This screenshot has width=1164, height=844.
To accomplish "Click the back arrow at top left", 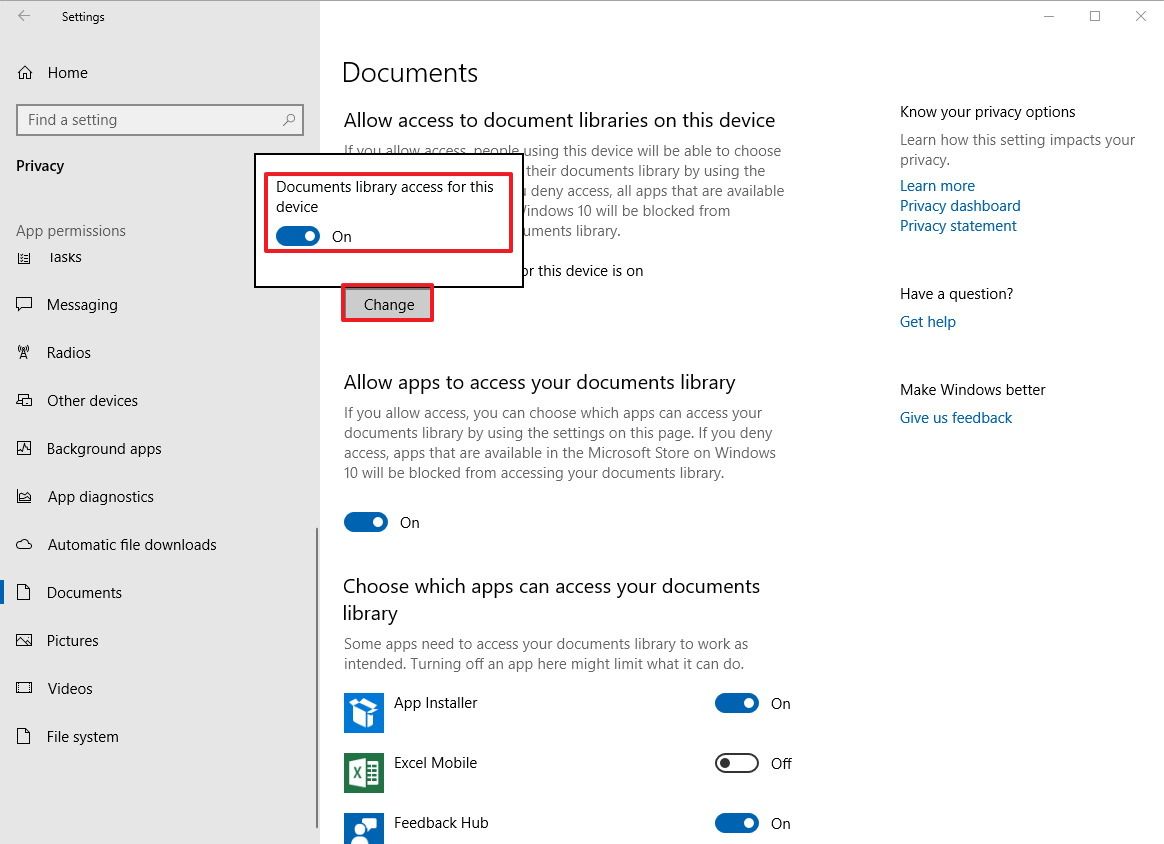I will 23,16.
